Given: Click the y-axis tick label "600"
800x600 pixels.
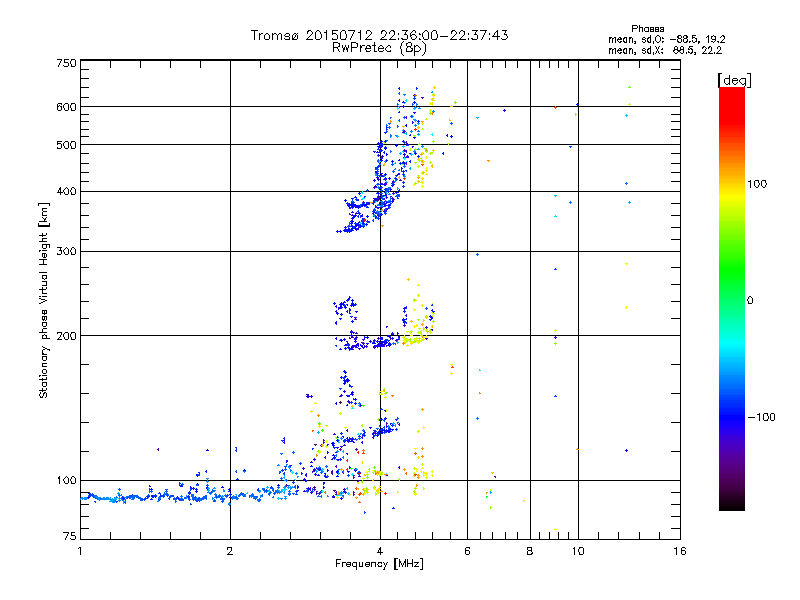Looking at the screenshot, I should click(x=66, y=107).
